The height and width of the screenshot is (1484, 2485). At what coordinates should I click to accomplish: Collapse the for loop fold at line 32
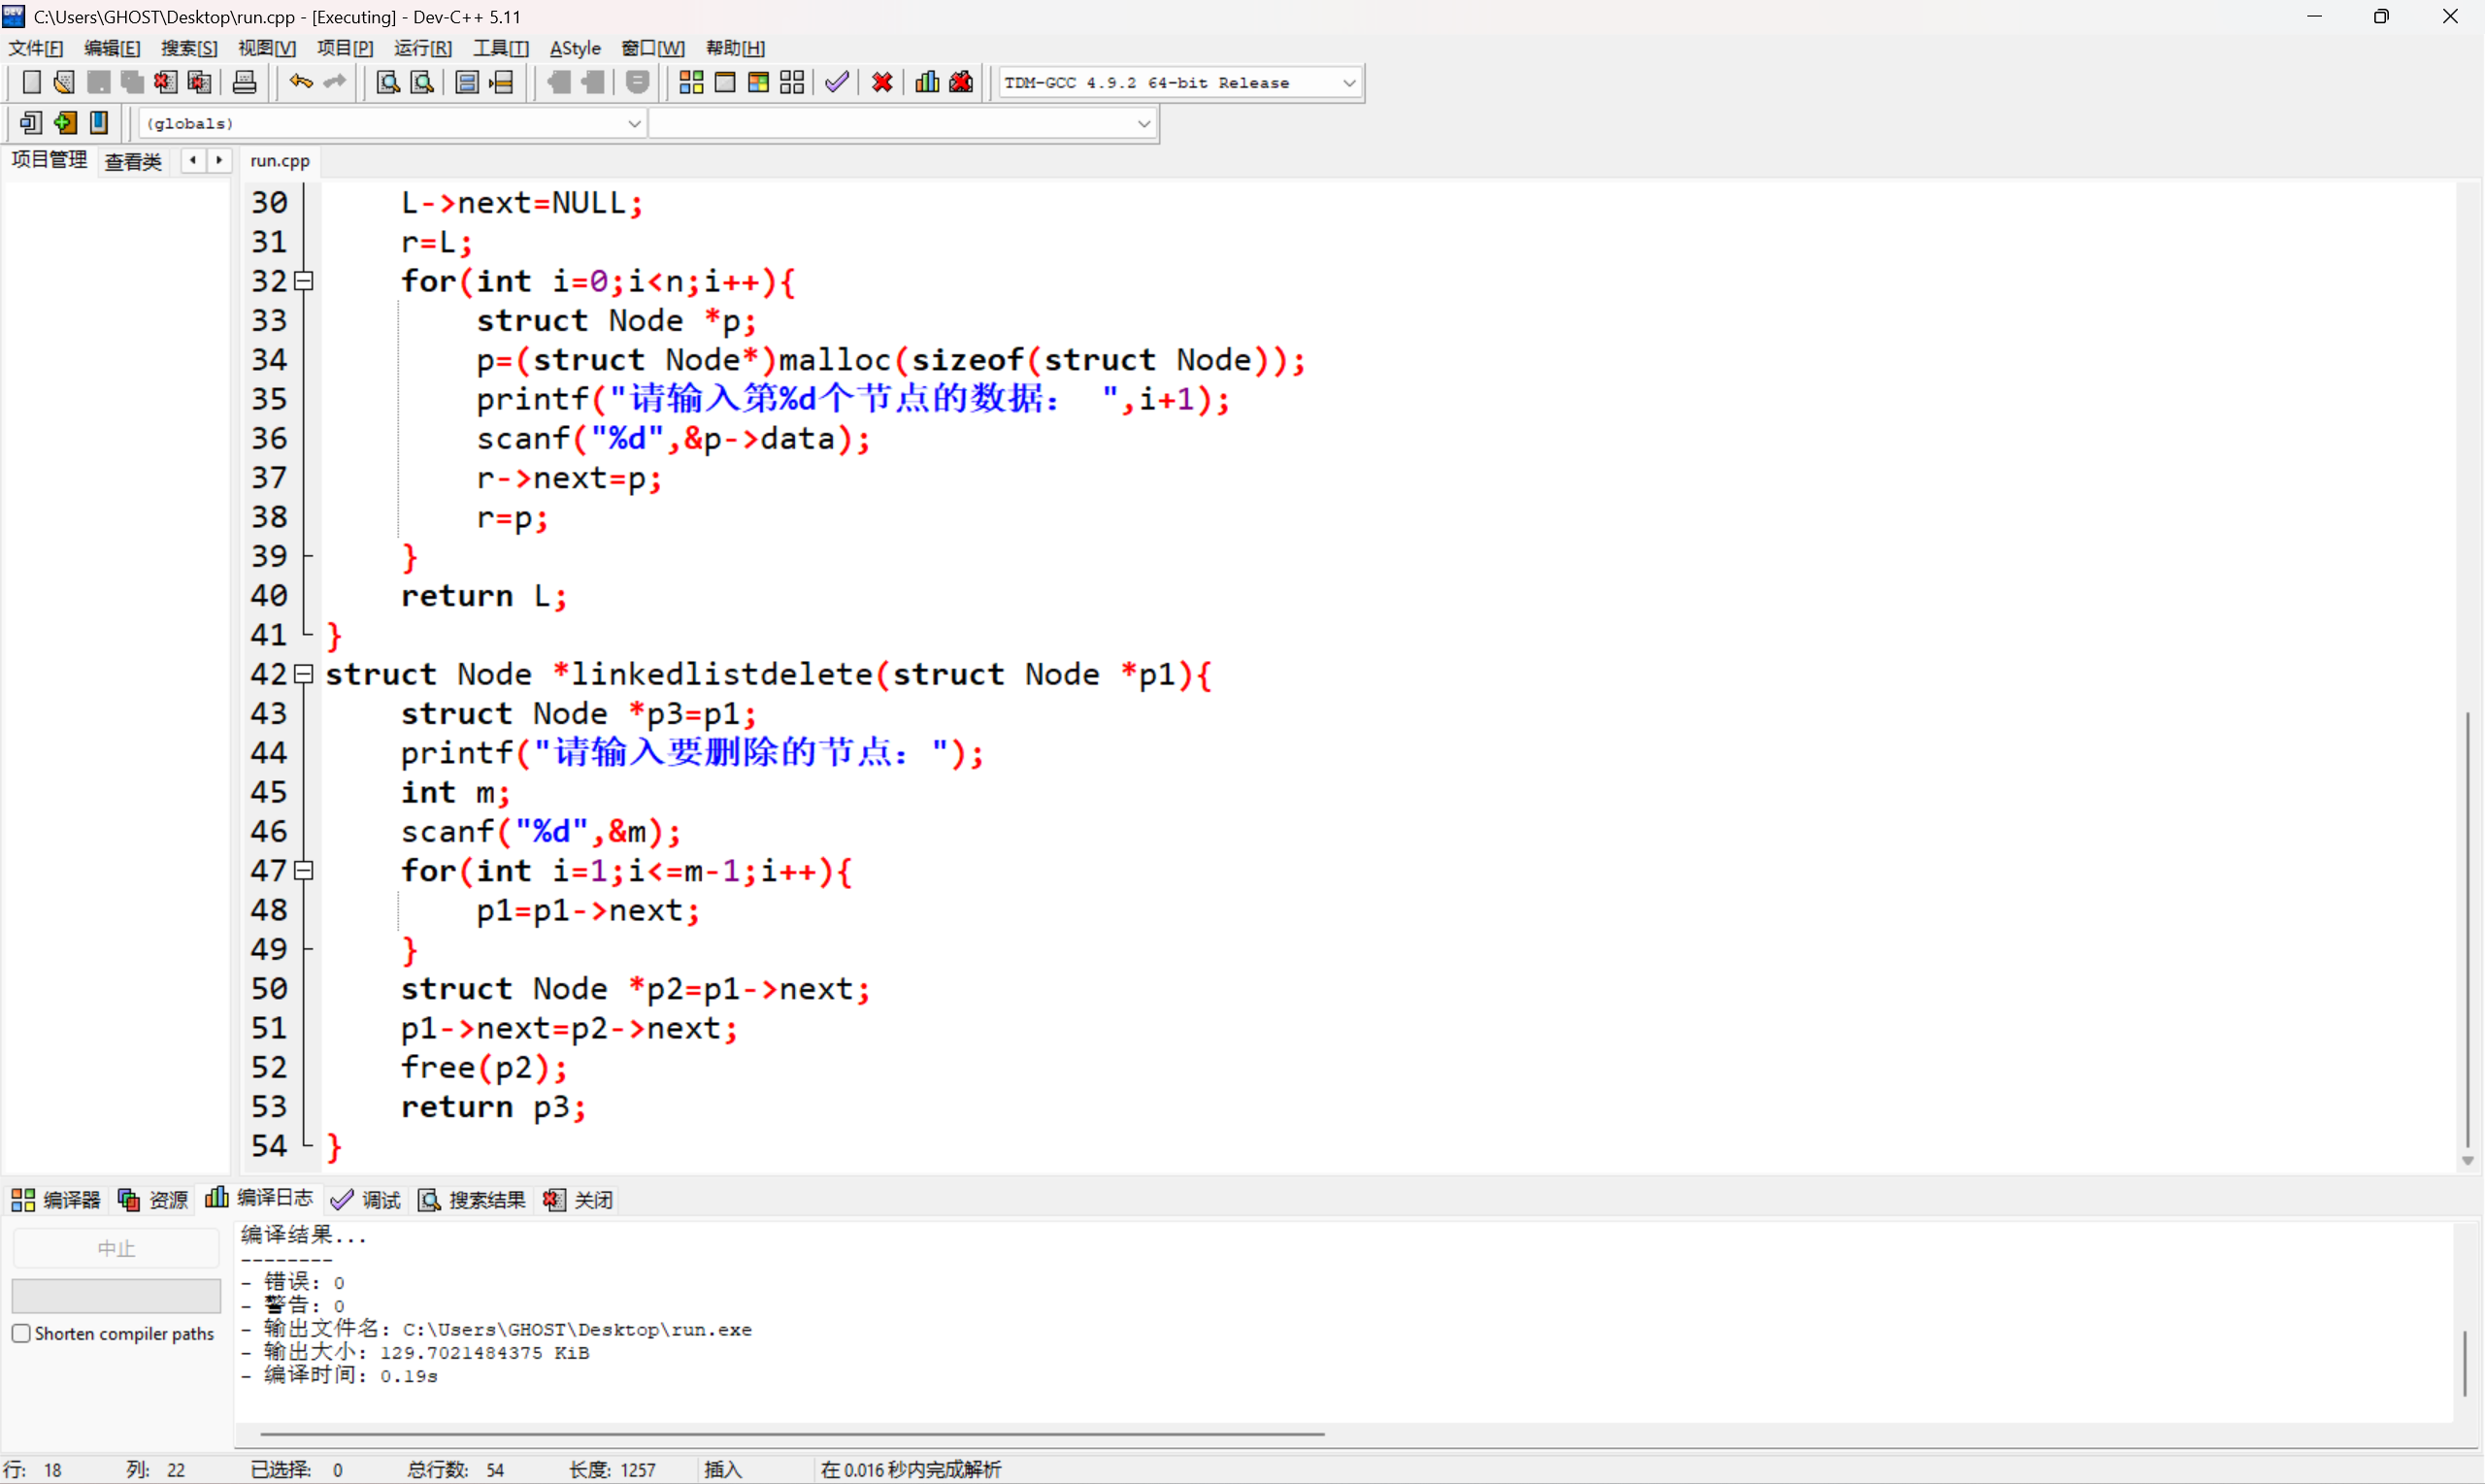[305, 281]
